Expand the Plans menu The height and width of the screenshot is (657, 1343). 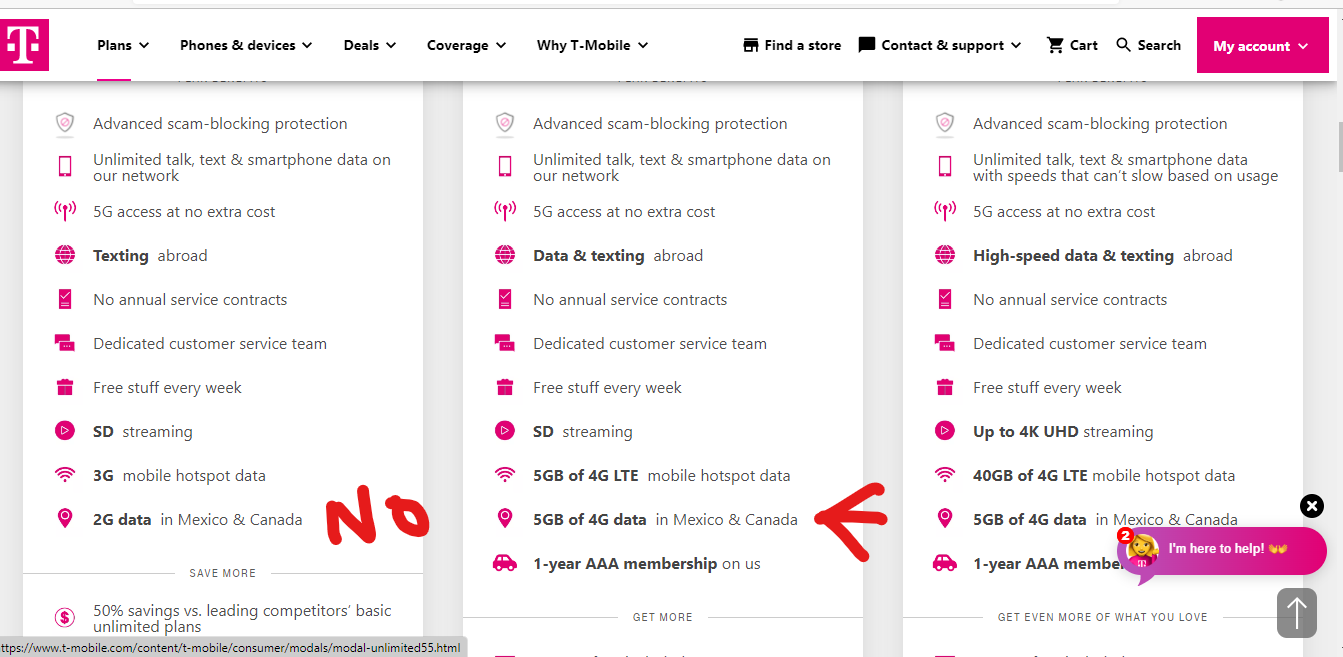123,45
